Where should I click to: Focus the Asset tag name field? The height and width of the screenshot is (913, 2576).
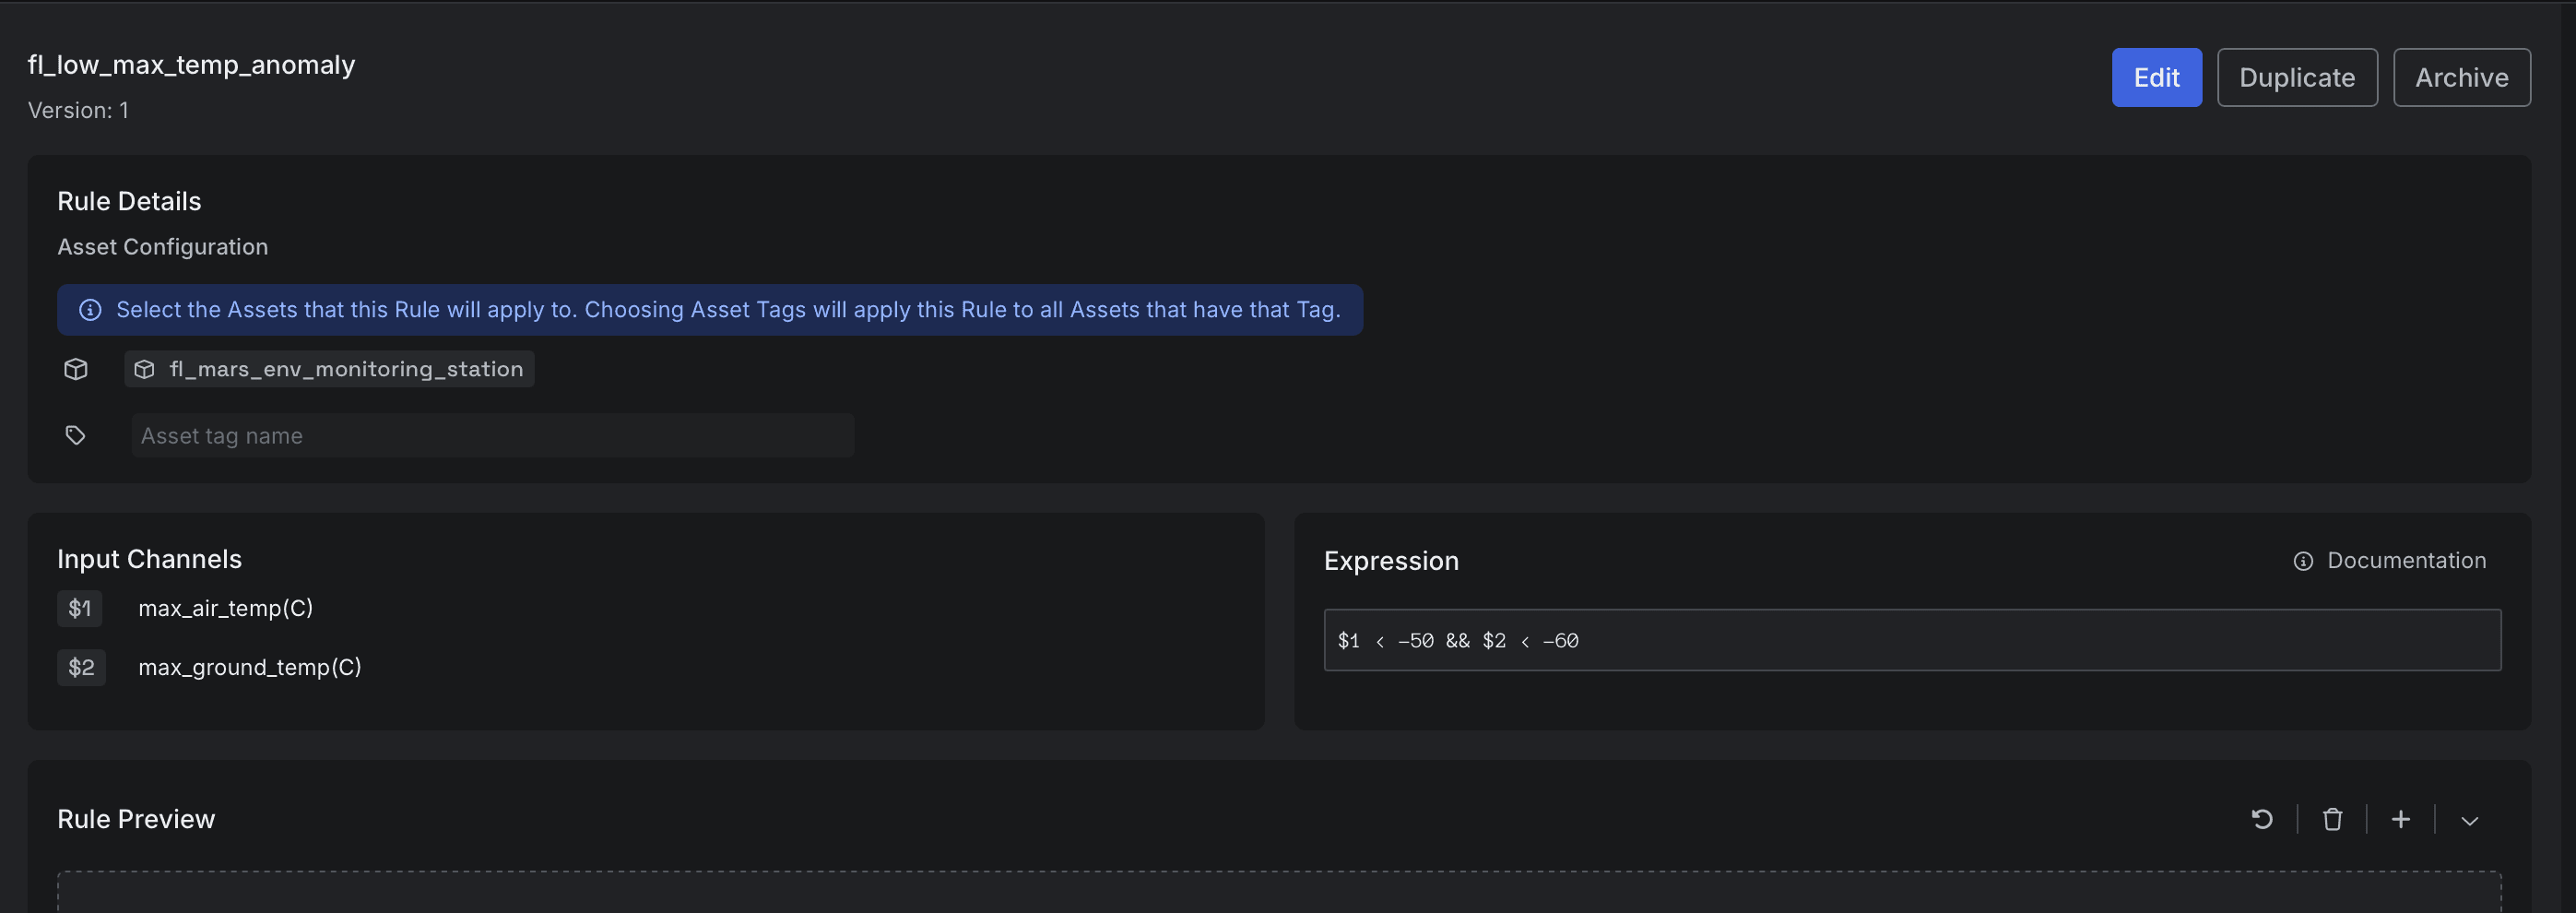point(493,435)
